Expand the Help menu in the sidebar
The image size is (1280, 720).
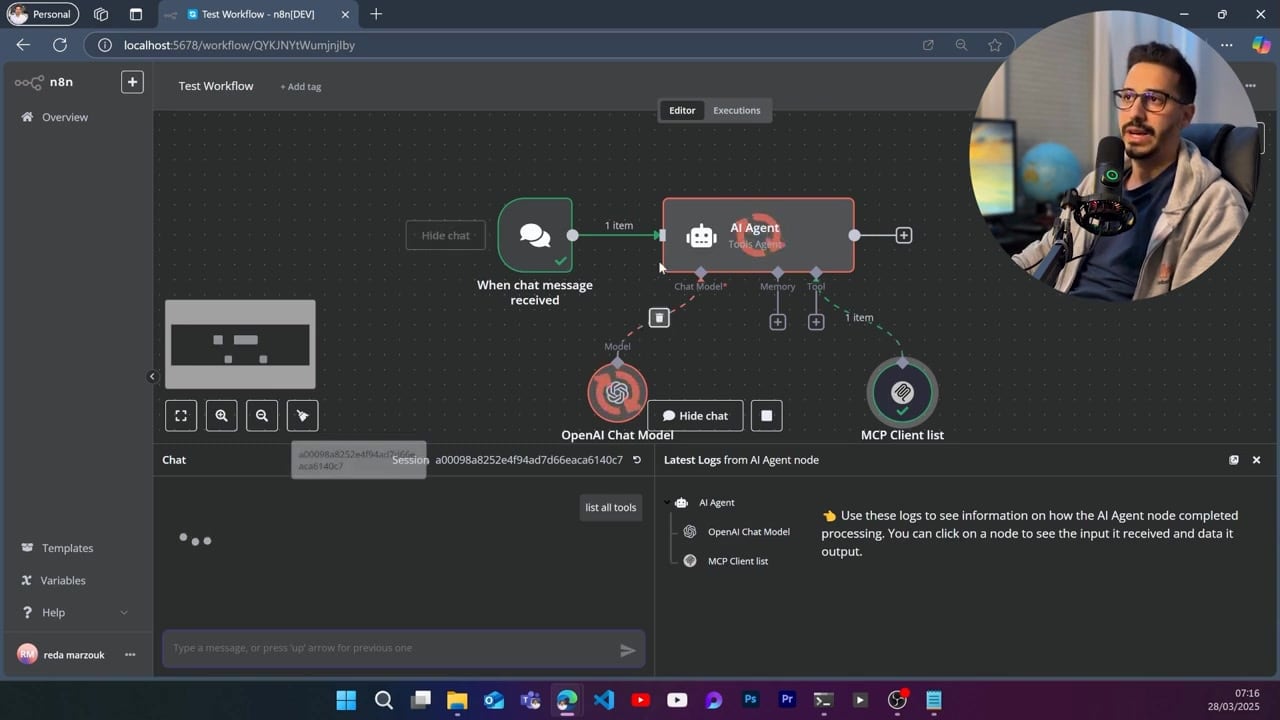coord(75,612)
